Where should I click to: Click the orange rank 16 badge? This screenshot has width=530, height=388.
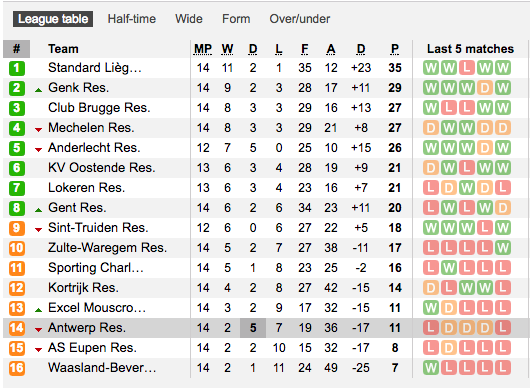point(17,368)
